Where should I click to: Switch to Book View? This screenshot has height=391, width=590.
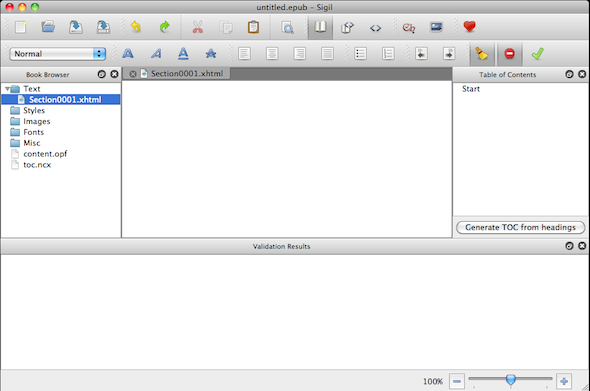click(320, 27)
